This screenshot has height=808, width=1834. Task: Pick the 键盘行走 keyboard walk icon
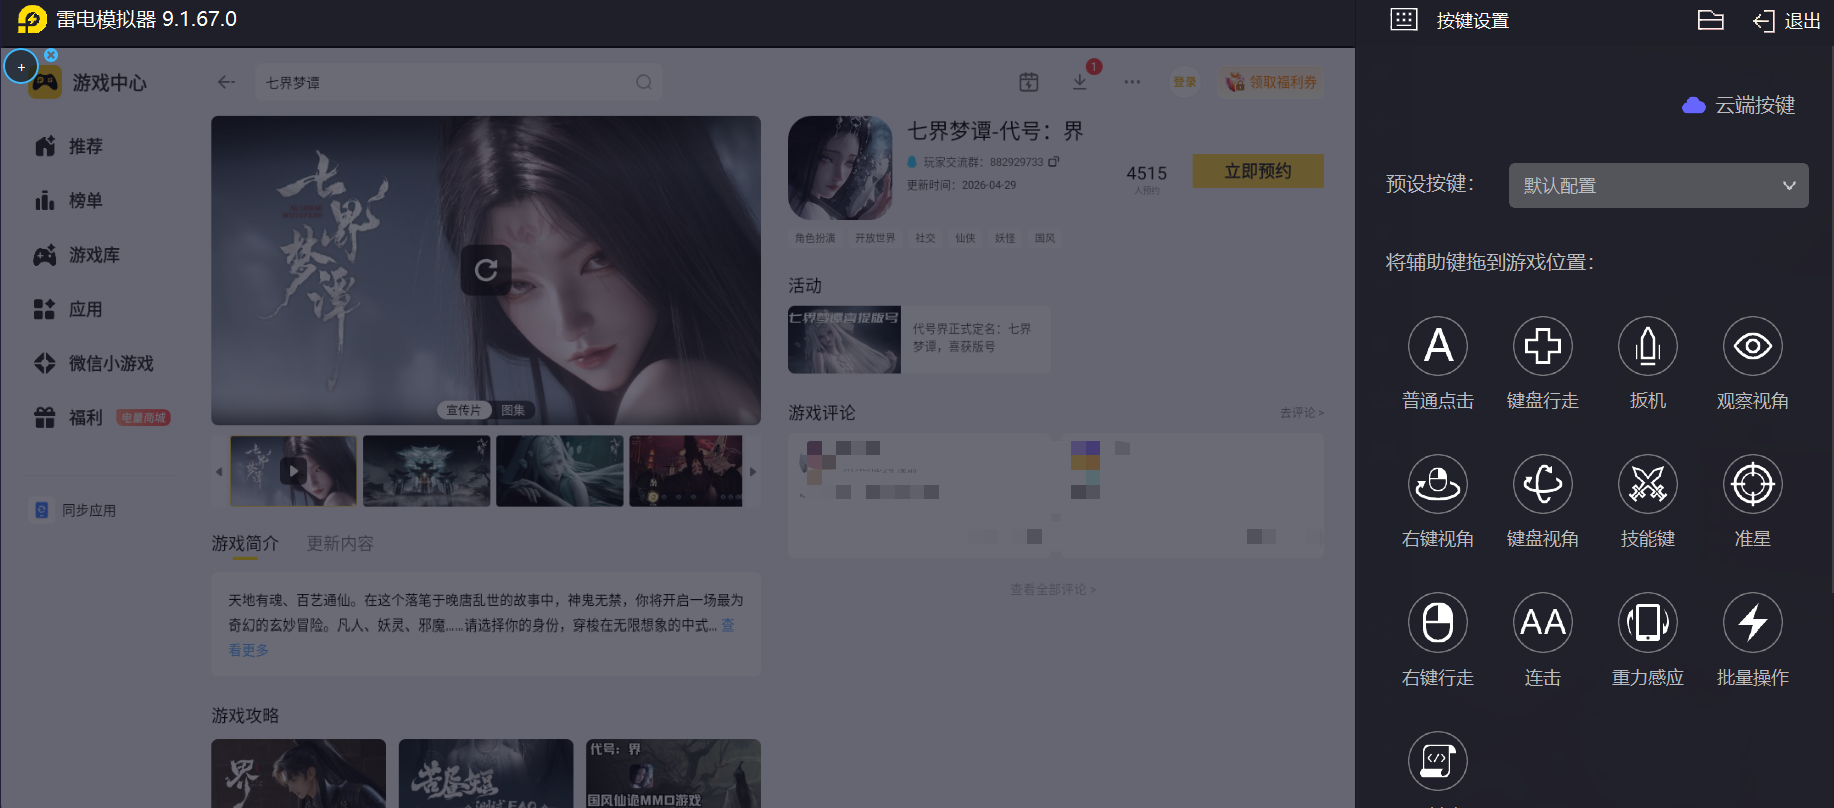(x=1542, y=346)
